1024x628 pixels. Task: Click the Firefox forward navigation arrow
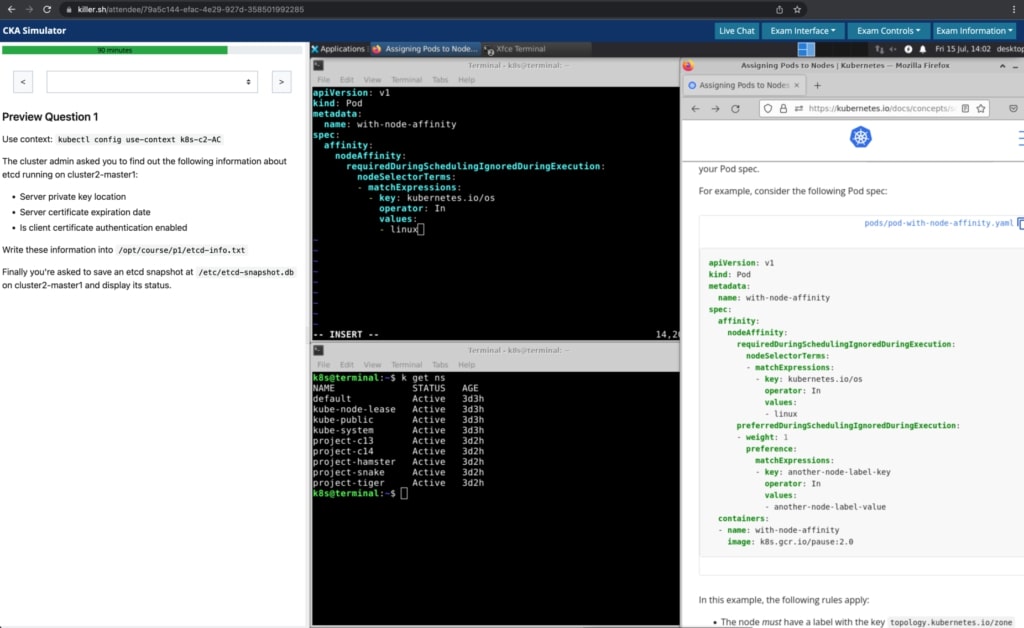coord(716,108)
